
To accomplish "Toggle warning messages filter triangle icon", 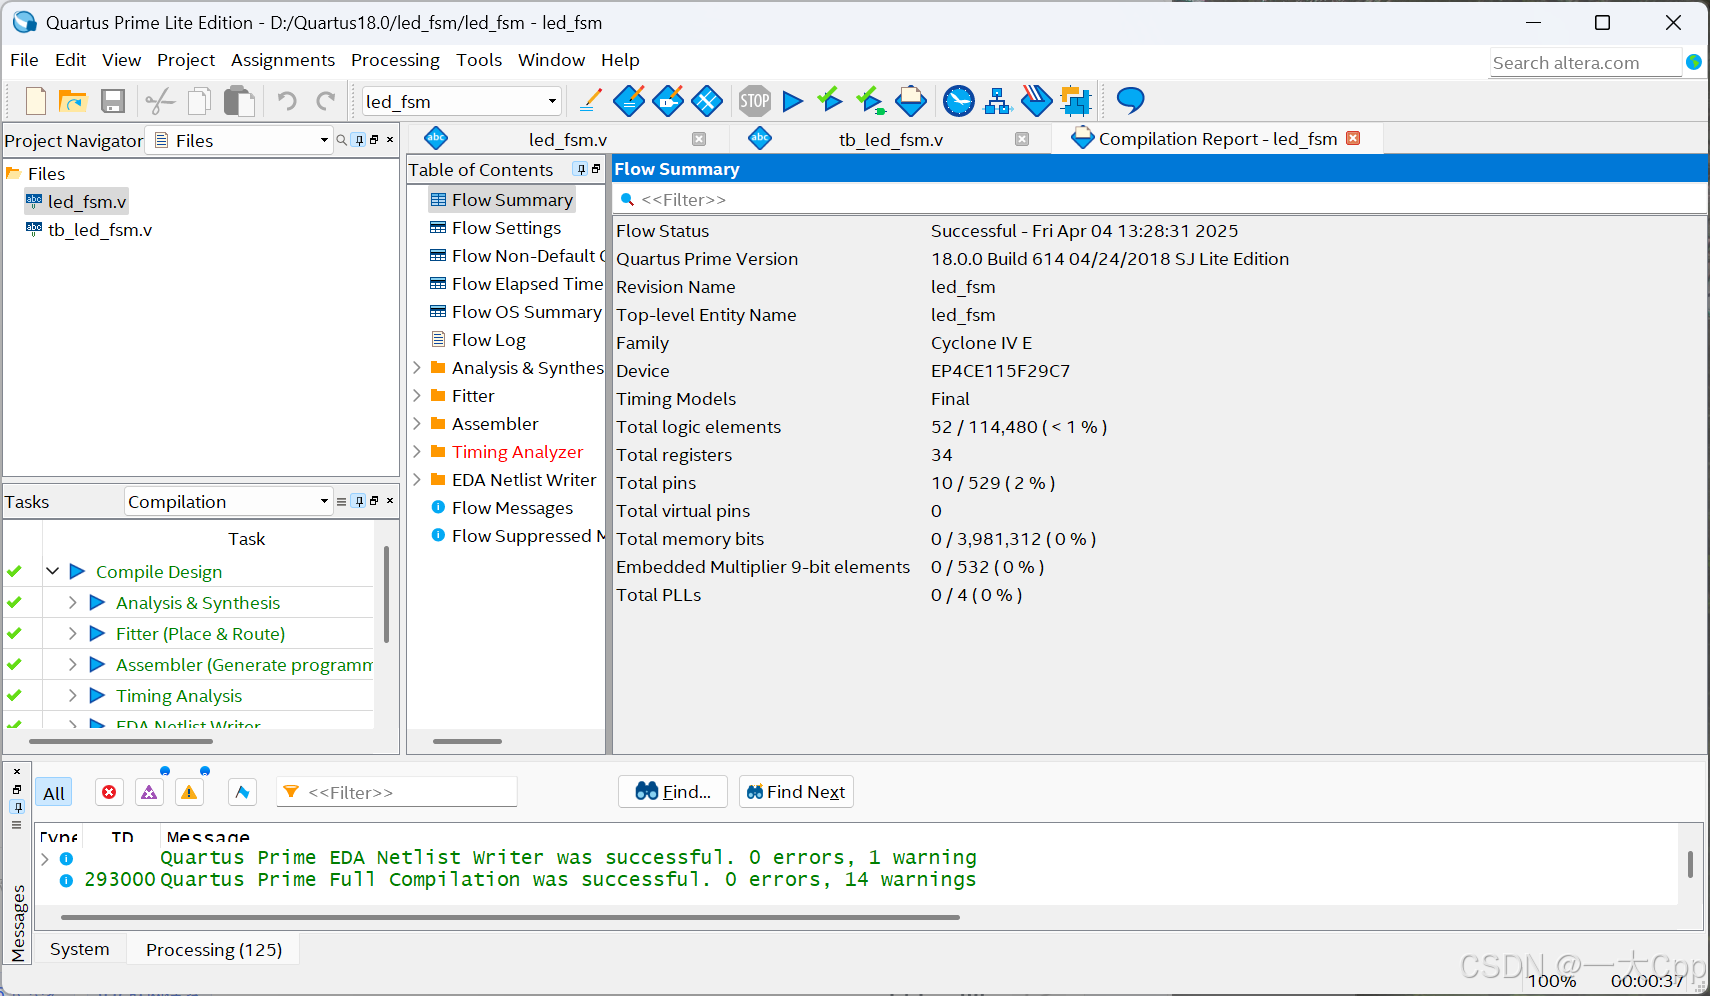I will click(x=189, y=792).
